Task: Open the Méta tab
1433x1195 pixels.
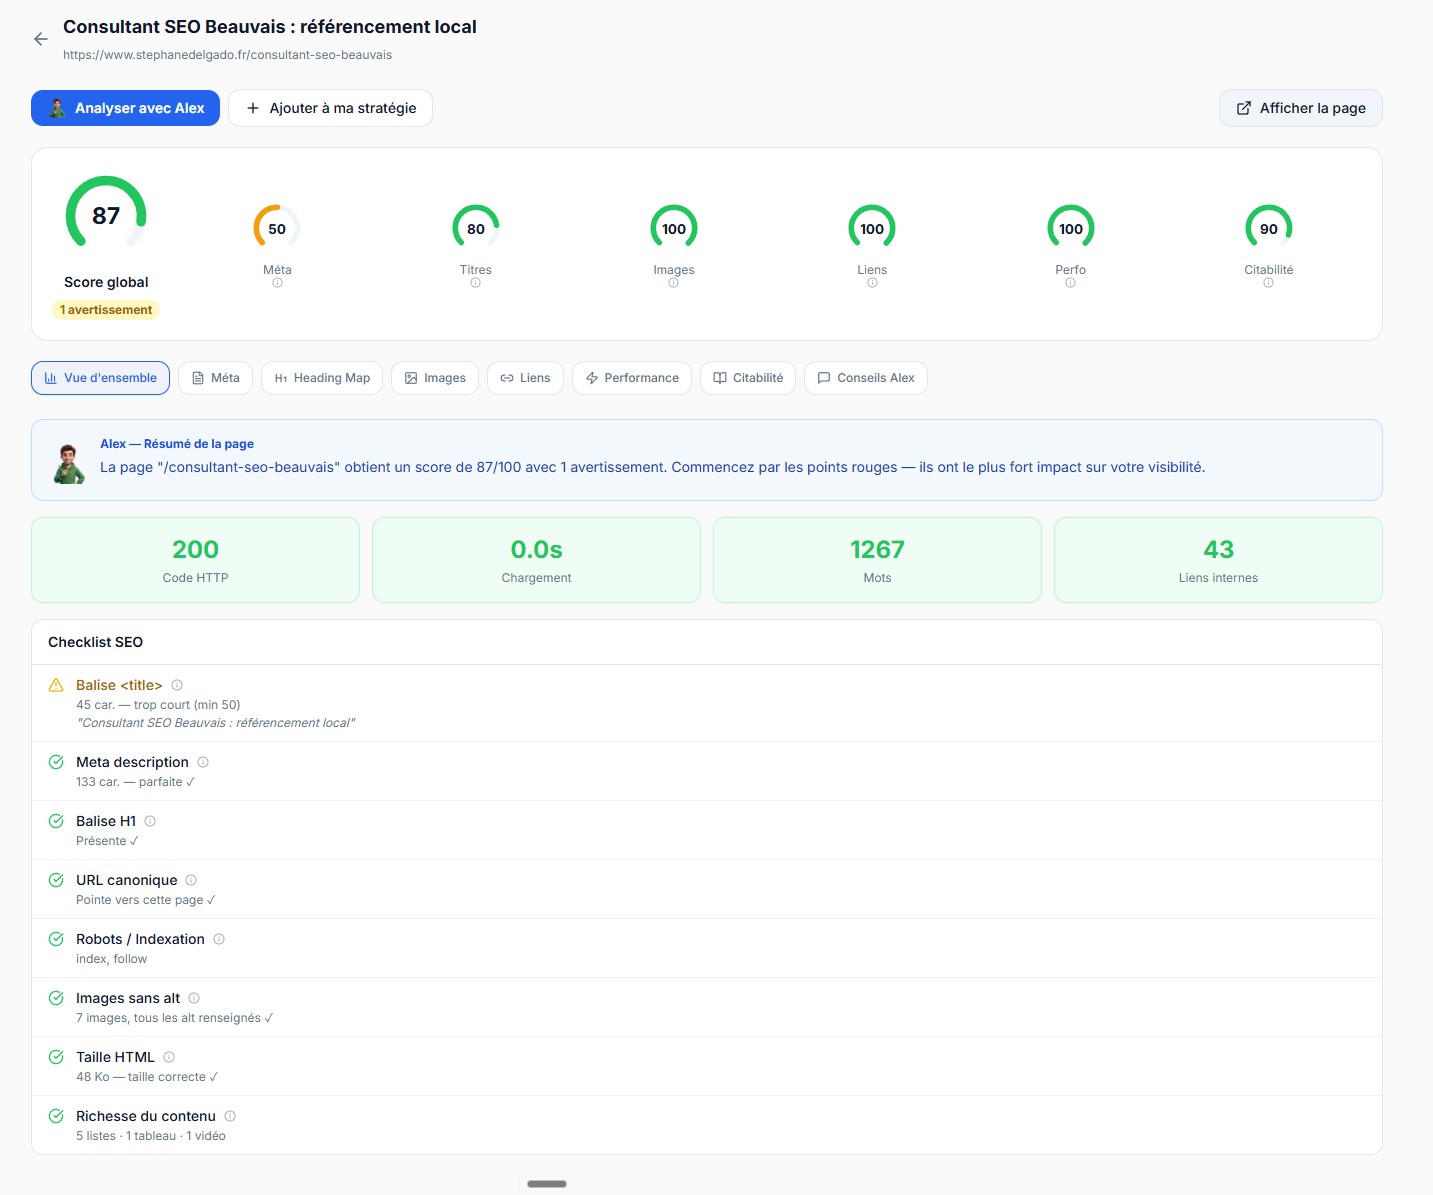Action: click(215, 378)
